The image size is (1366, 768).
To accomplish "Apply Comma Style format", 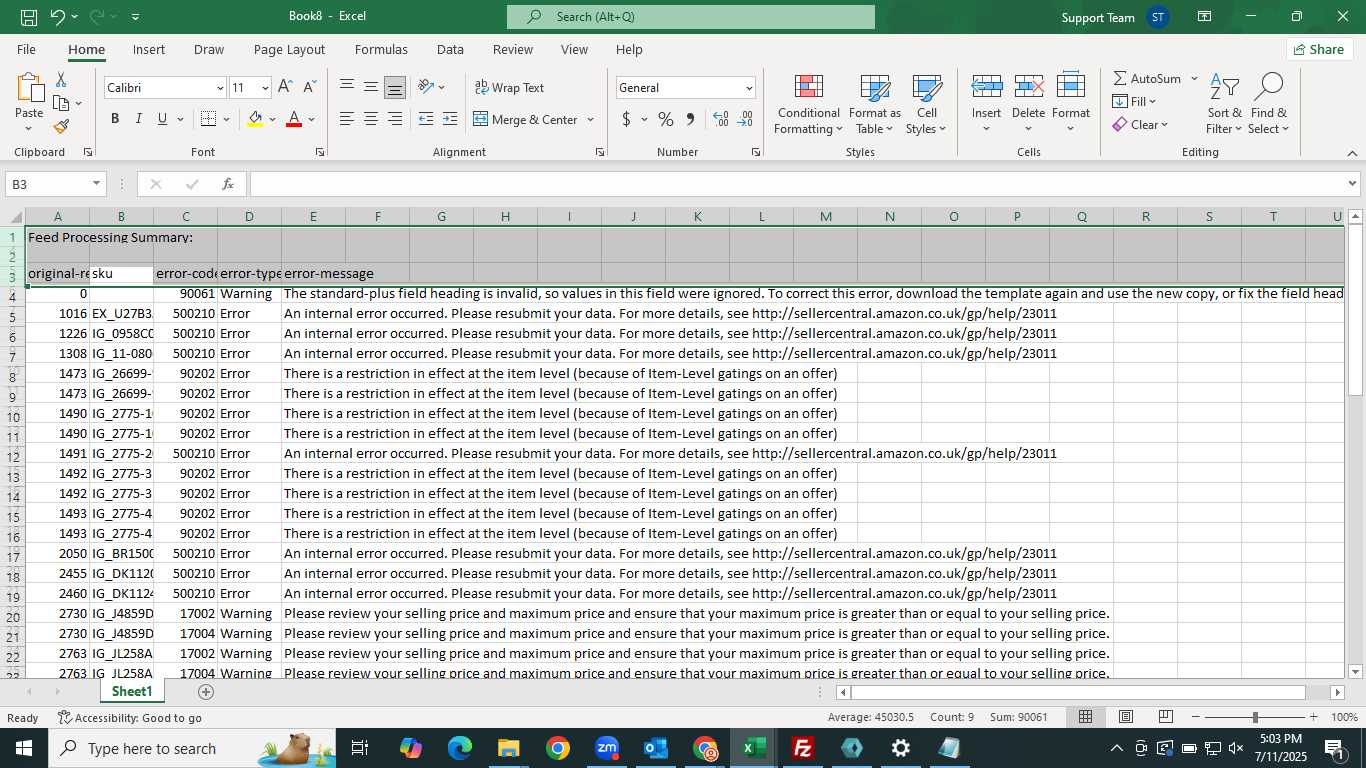I will [x=690, y=119].
